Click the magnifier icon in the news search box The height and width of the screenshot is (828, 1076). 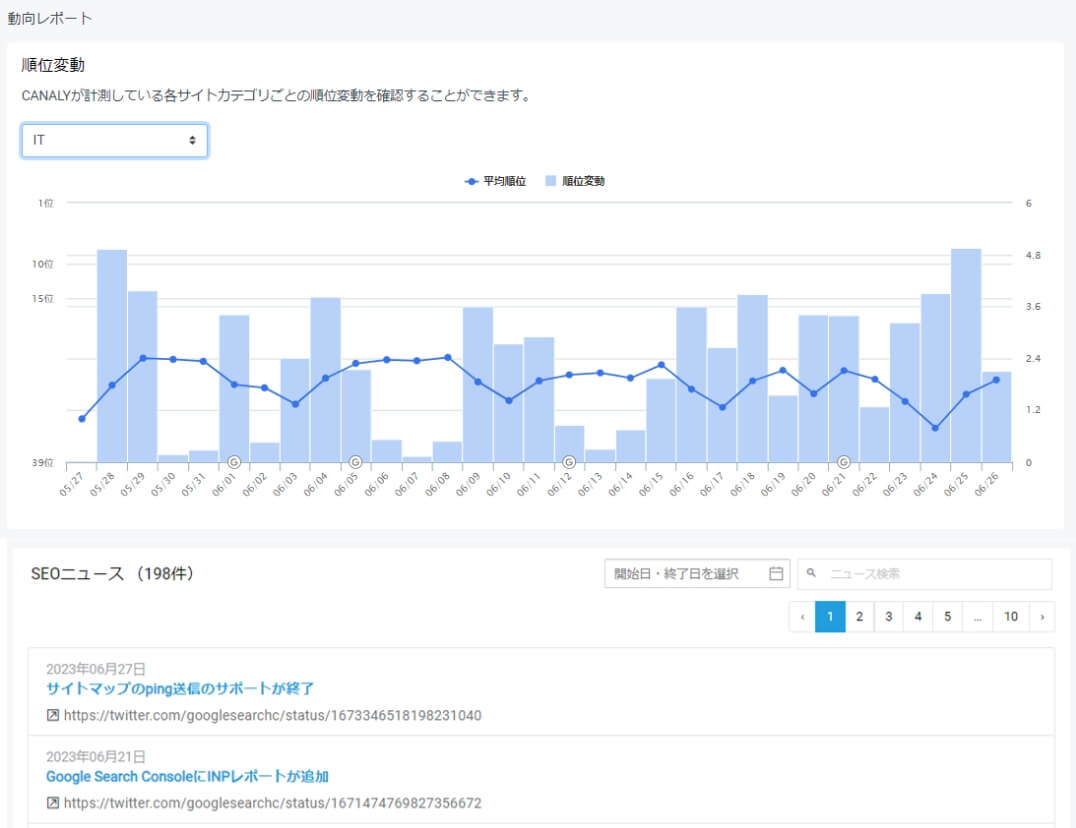[x=809, y=573]
